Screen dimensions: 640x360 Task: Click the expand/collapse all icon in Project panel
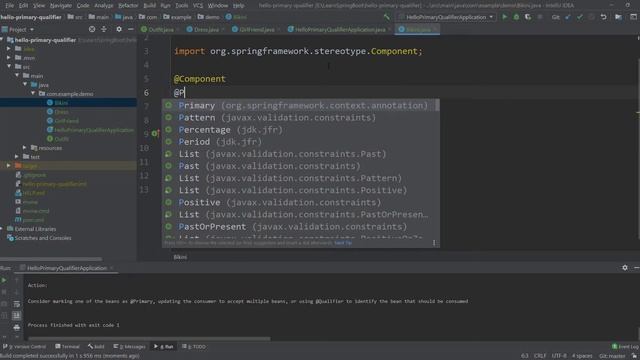[x=104, y=29]
